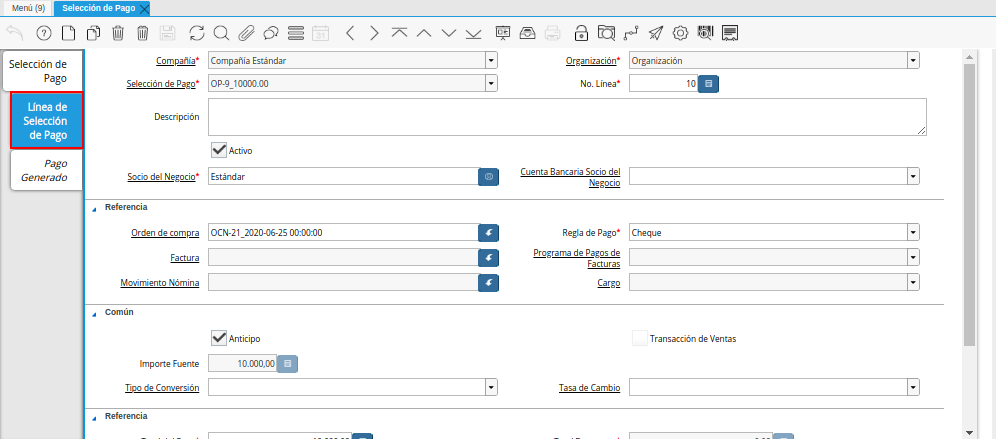
Task: Open the Find record magnifier icon
Action: (221, 33)
